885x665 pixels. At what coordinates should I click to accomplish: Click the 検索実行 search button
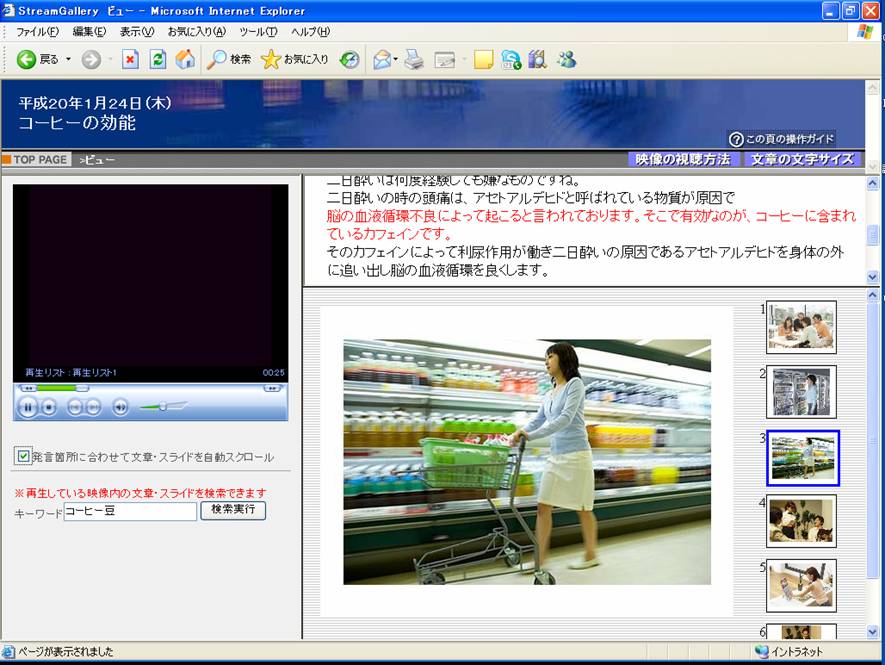tap(233, 510)
